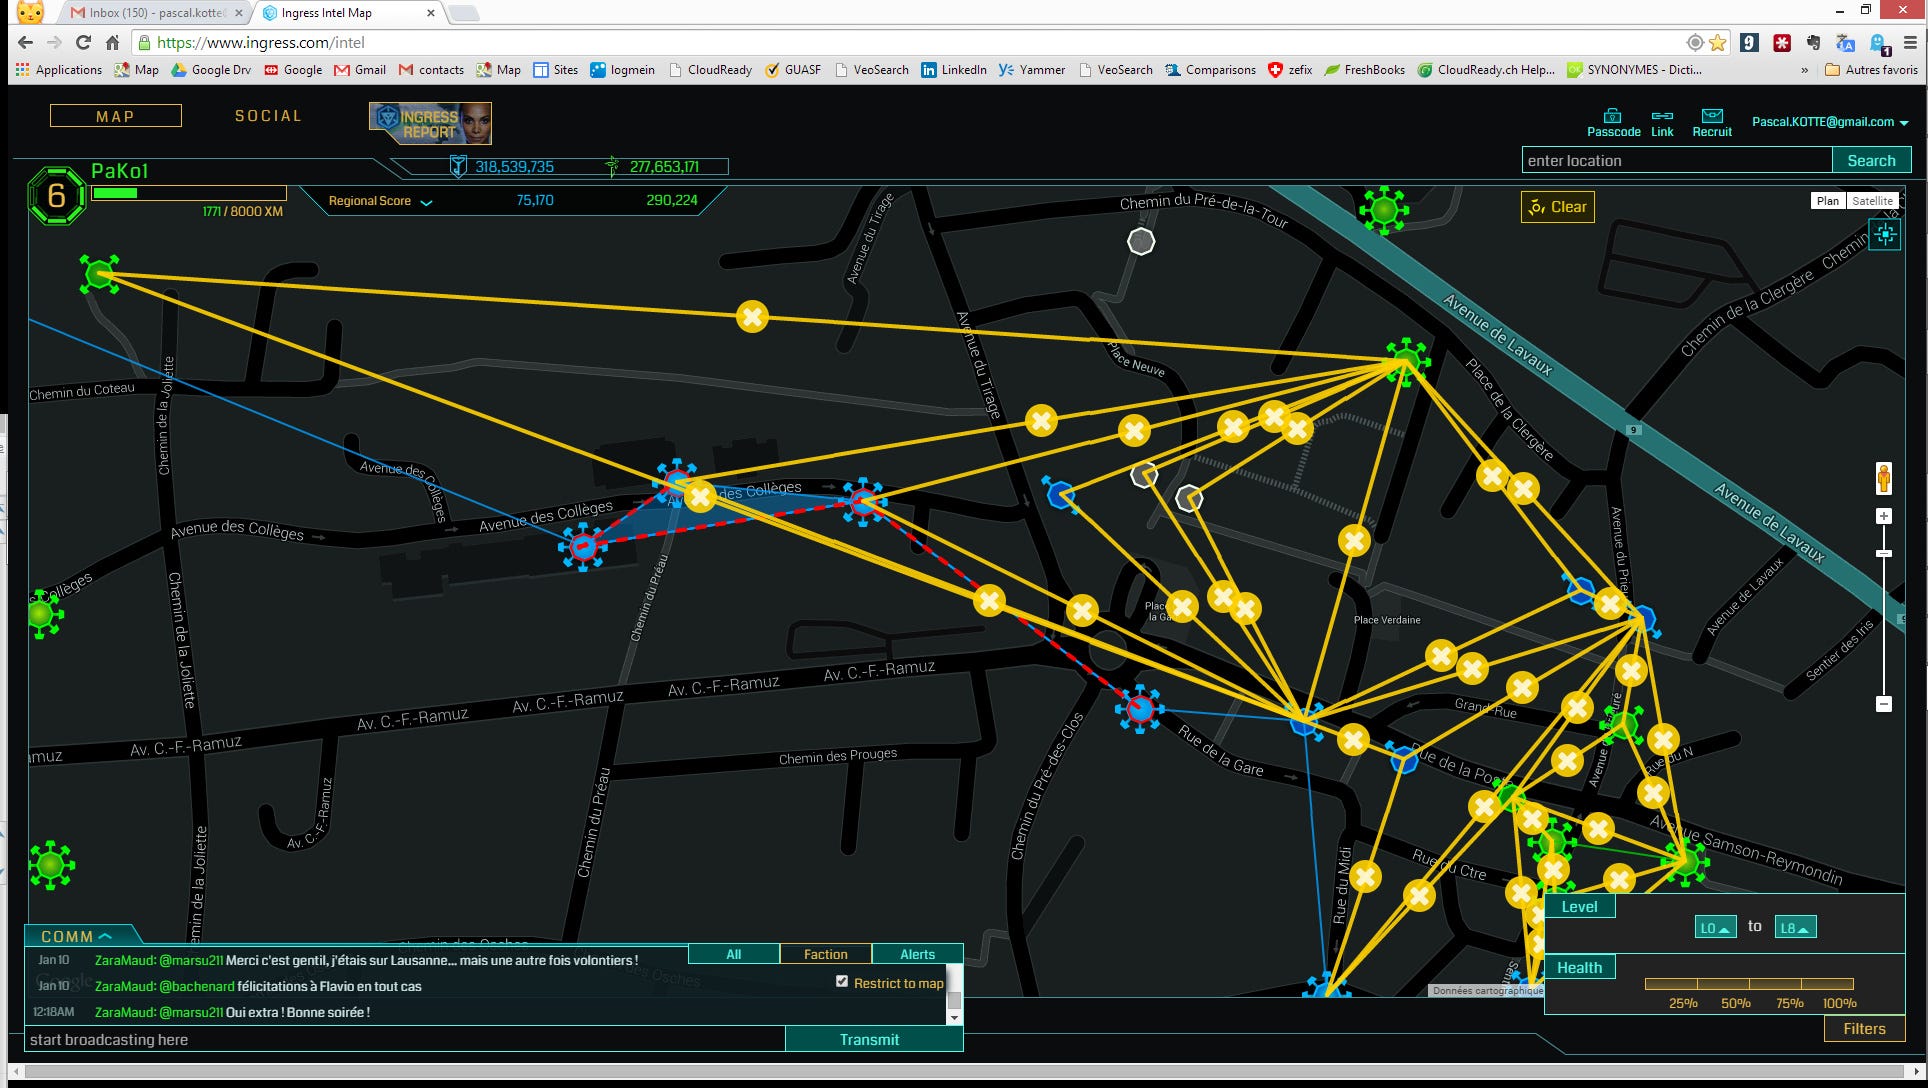Click the @bachenard mention in COMM
The width and height of the screenshot is (1928, 1088).
196,986
